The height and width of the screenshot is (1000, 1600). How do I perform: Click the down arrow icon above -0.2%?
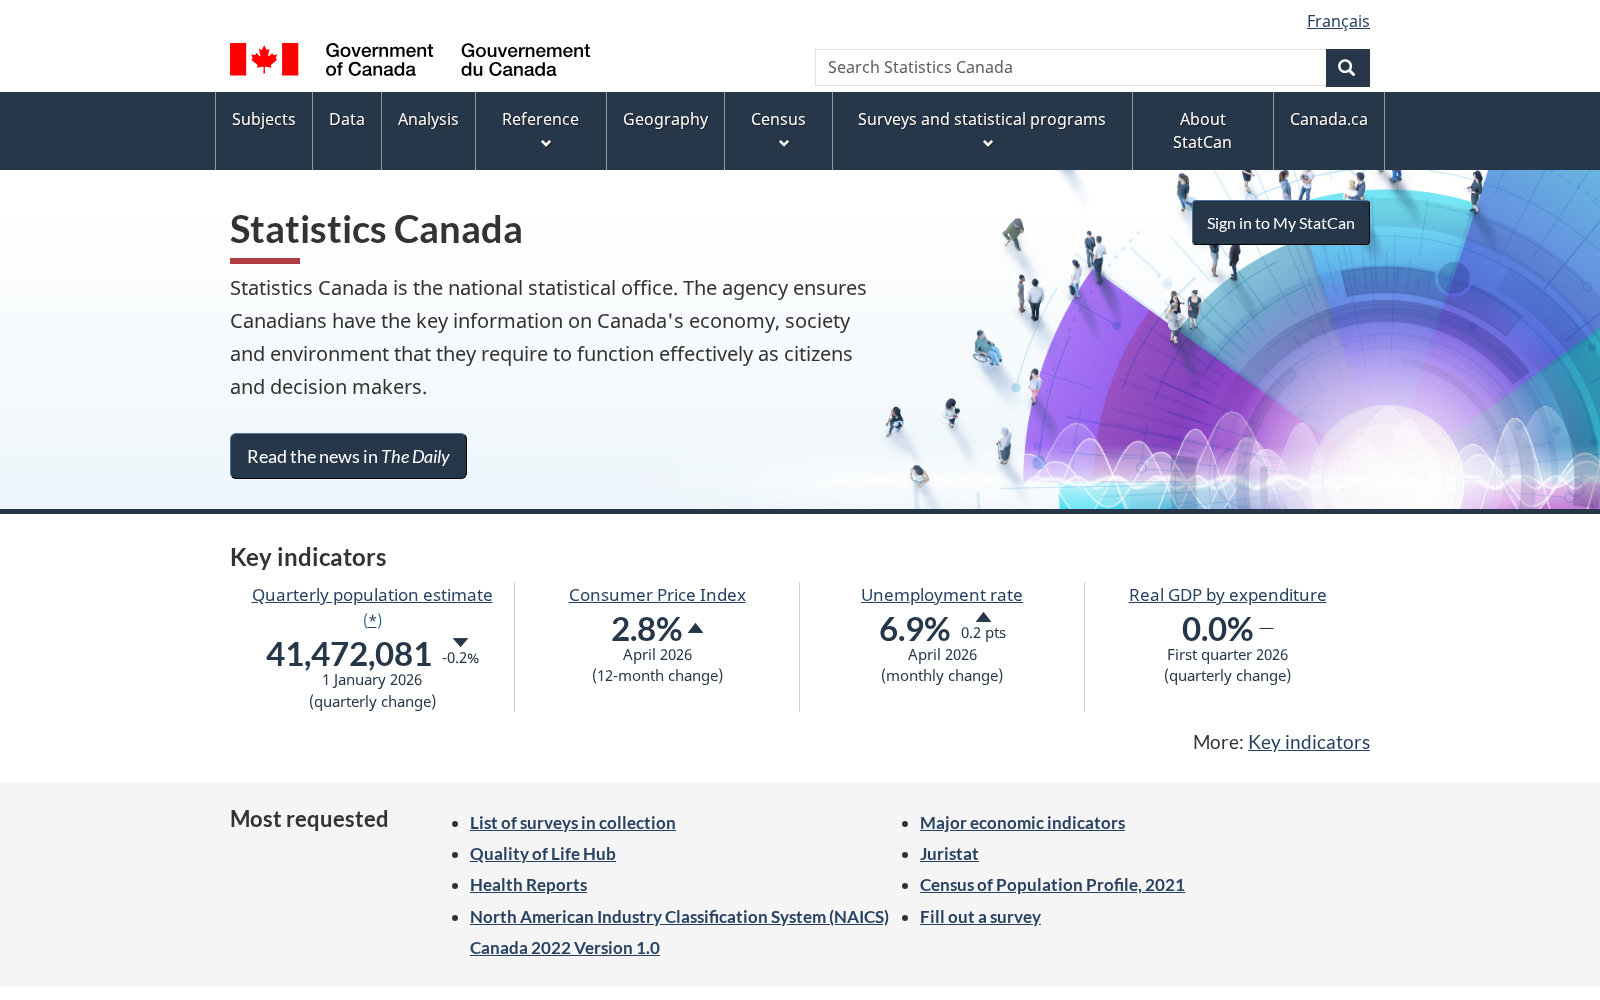(x=460, y=642)
